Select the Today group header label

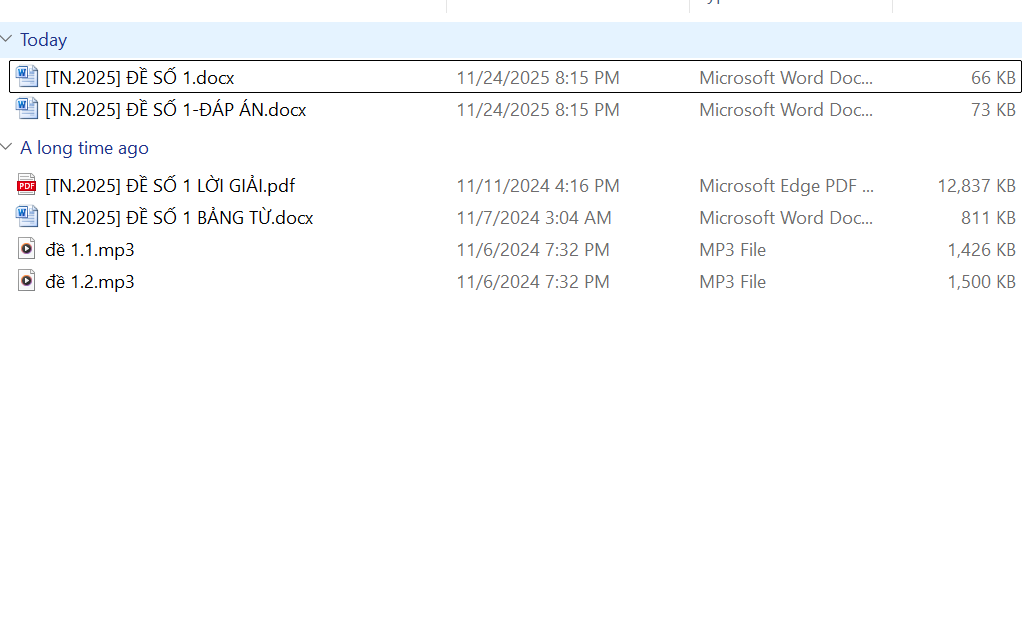click(44, 40)
